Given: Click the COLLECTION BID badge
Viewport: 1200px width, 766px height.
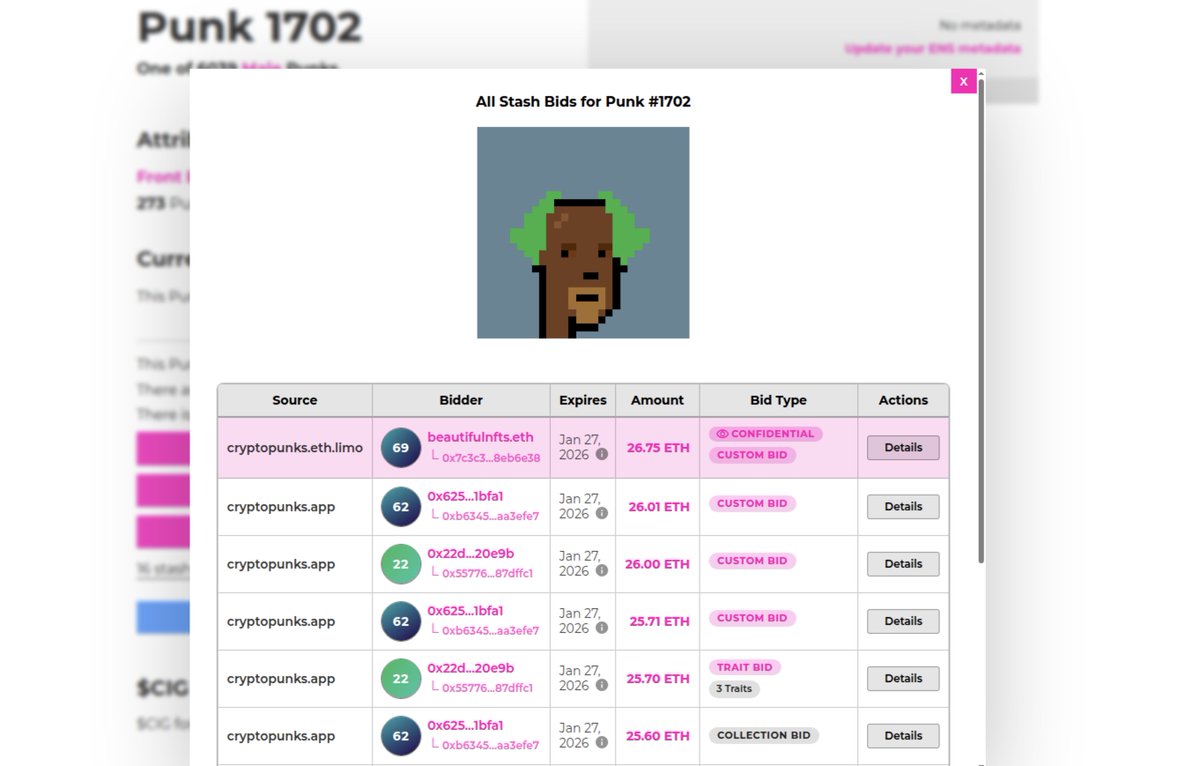Looking at the screenshot, I should pyautogui.click(x=764, y=735).
